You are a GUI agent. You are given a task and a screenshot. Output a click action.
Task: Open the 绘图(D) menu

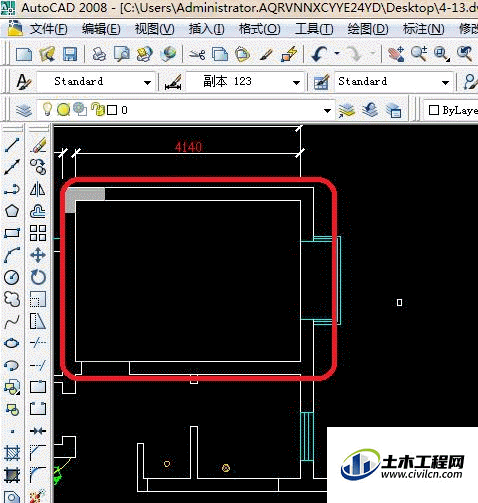368,29
